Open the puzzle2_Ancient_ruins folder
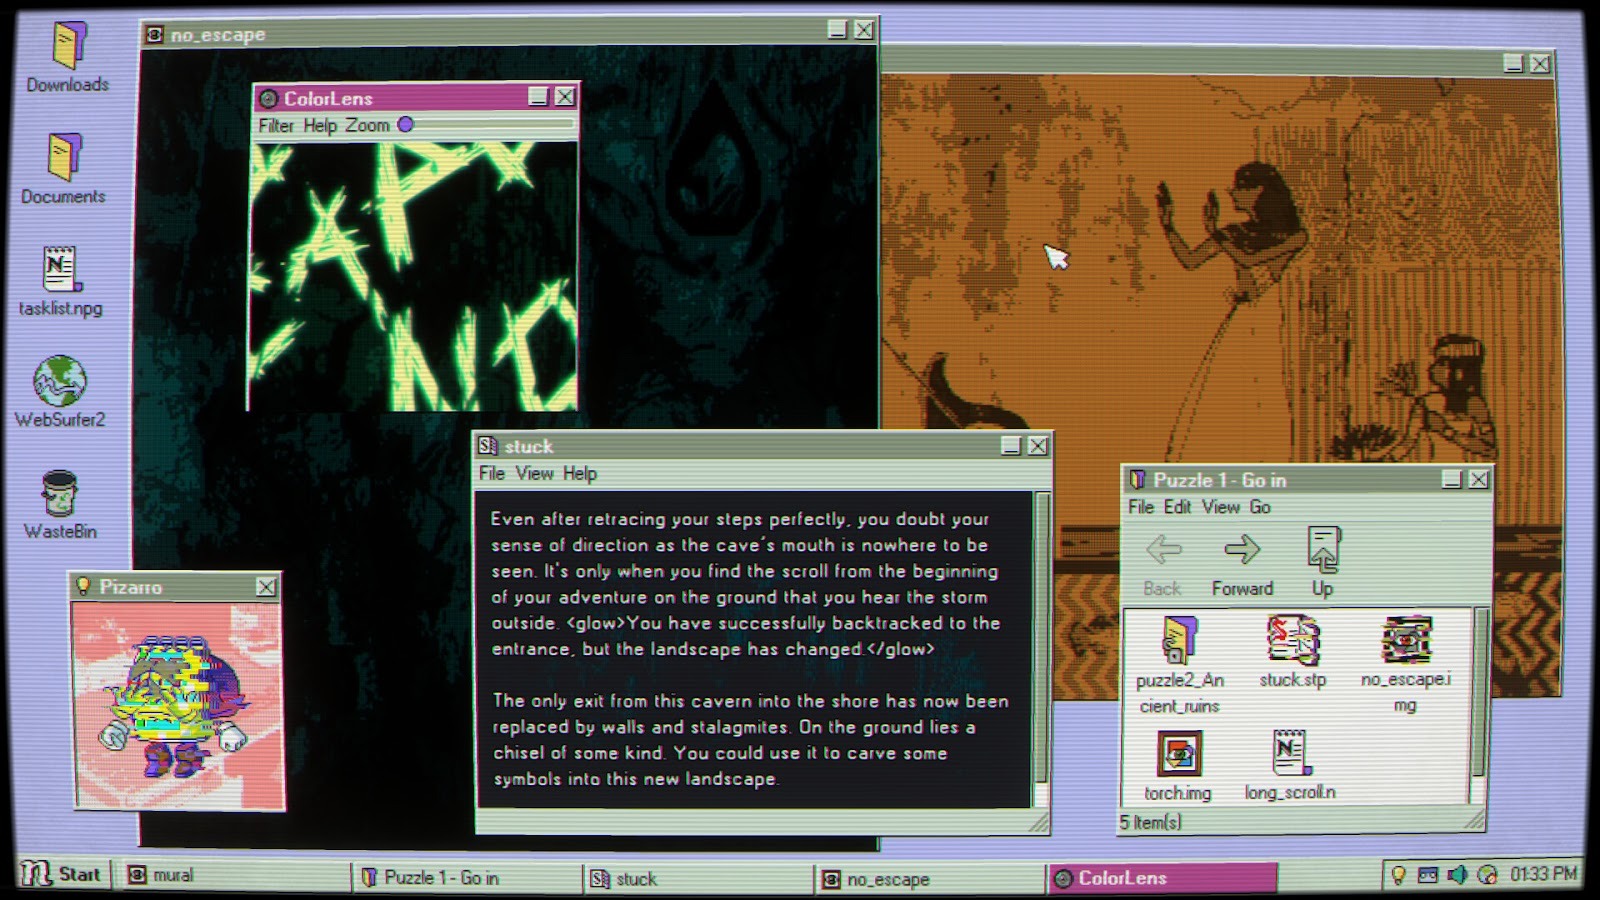Image resolution: width=1600 pixels, height=900 pixels. [1180, 641]
